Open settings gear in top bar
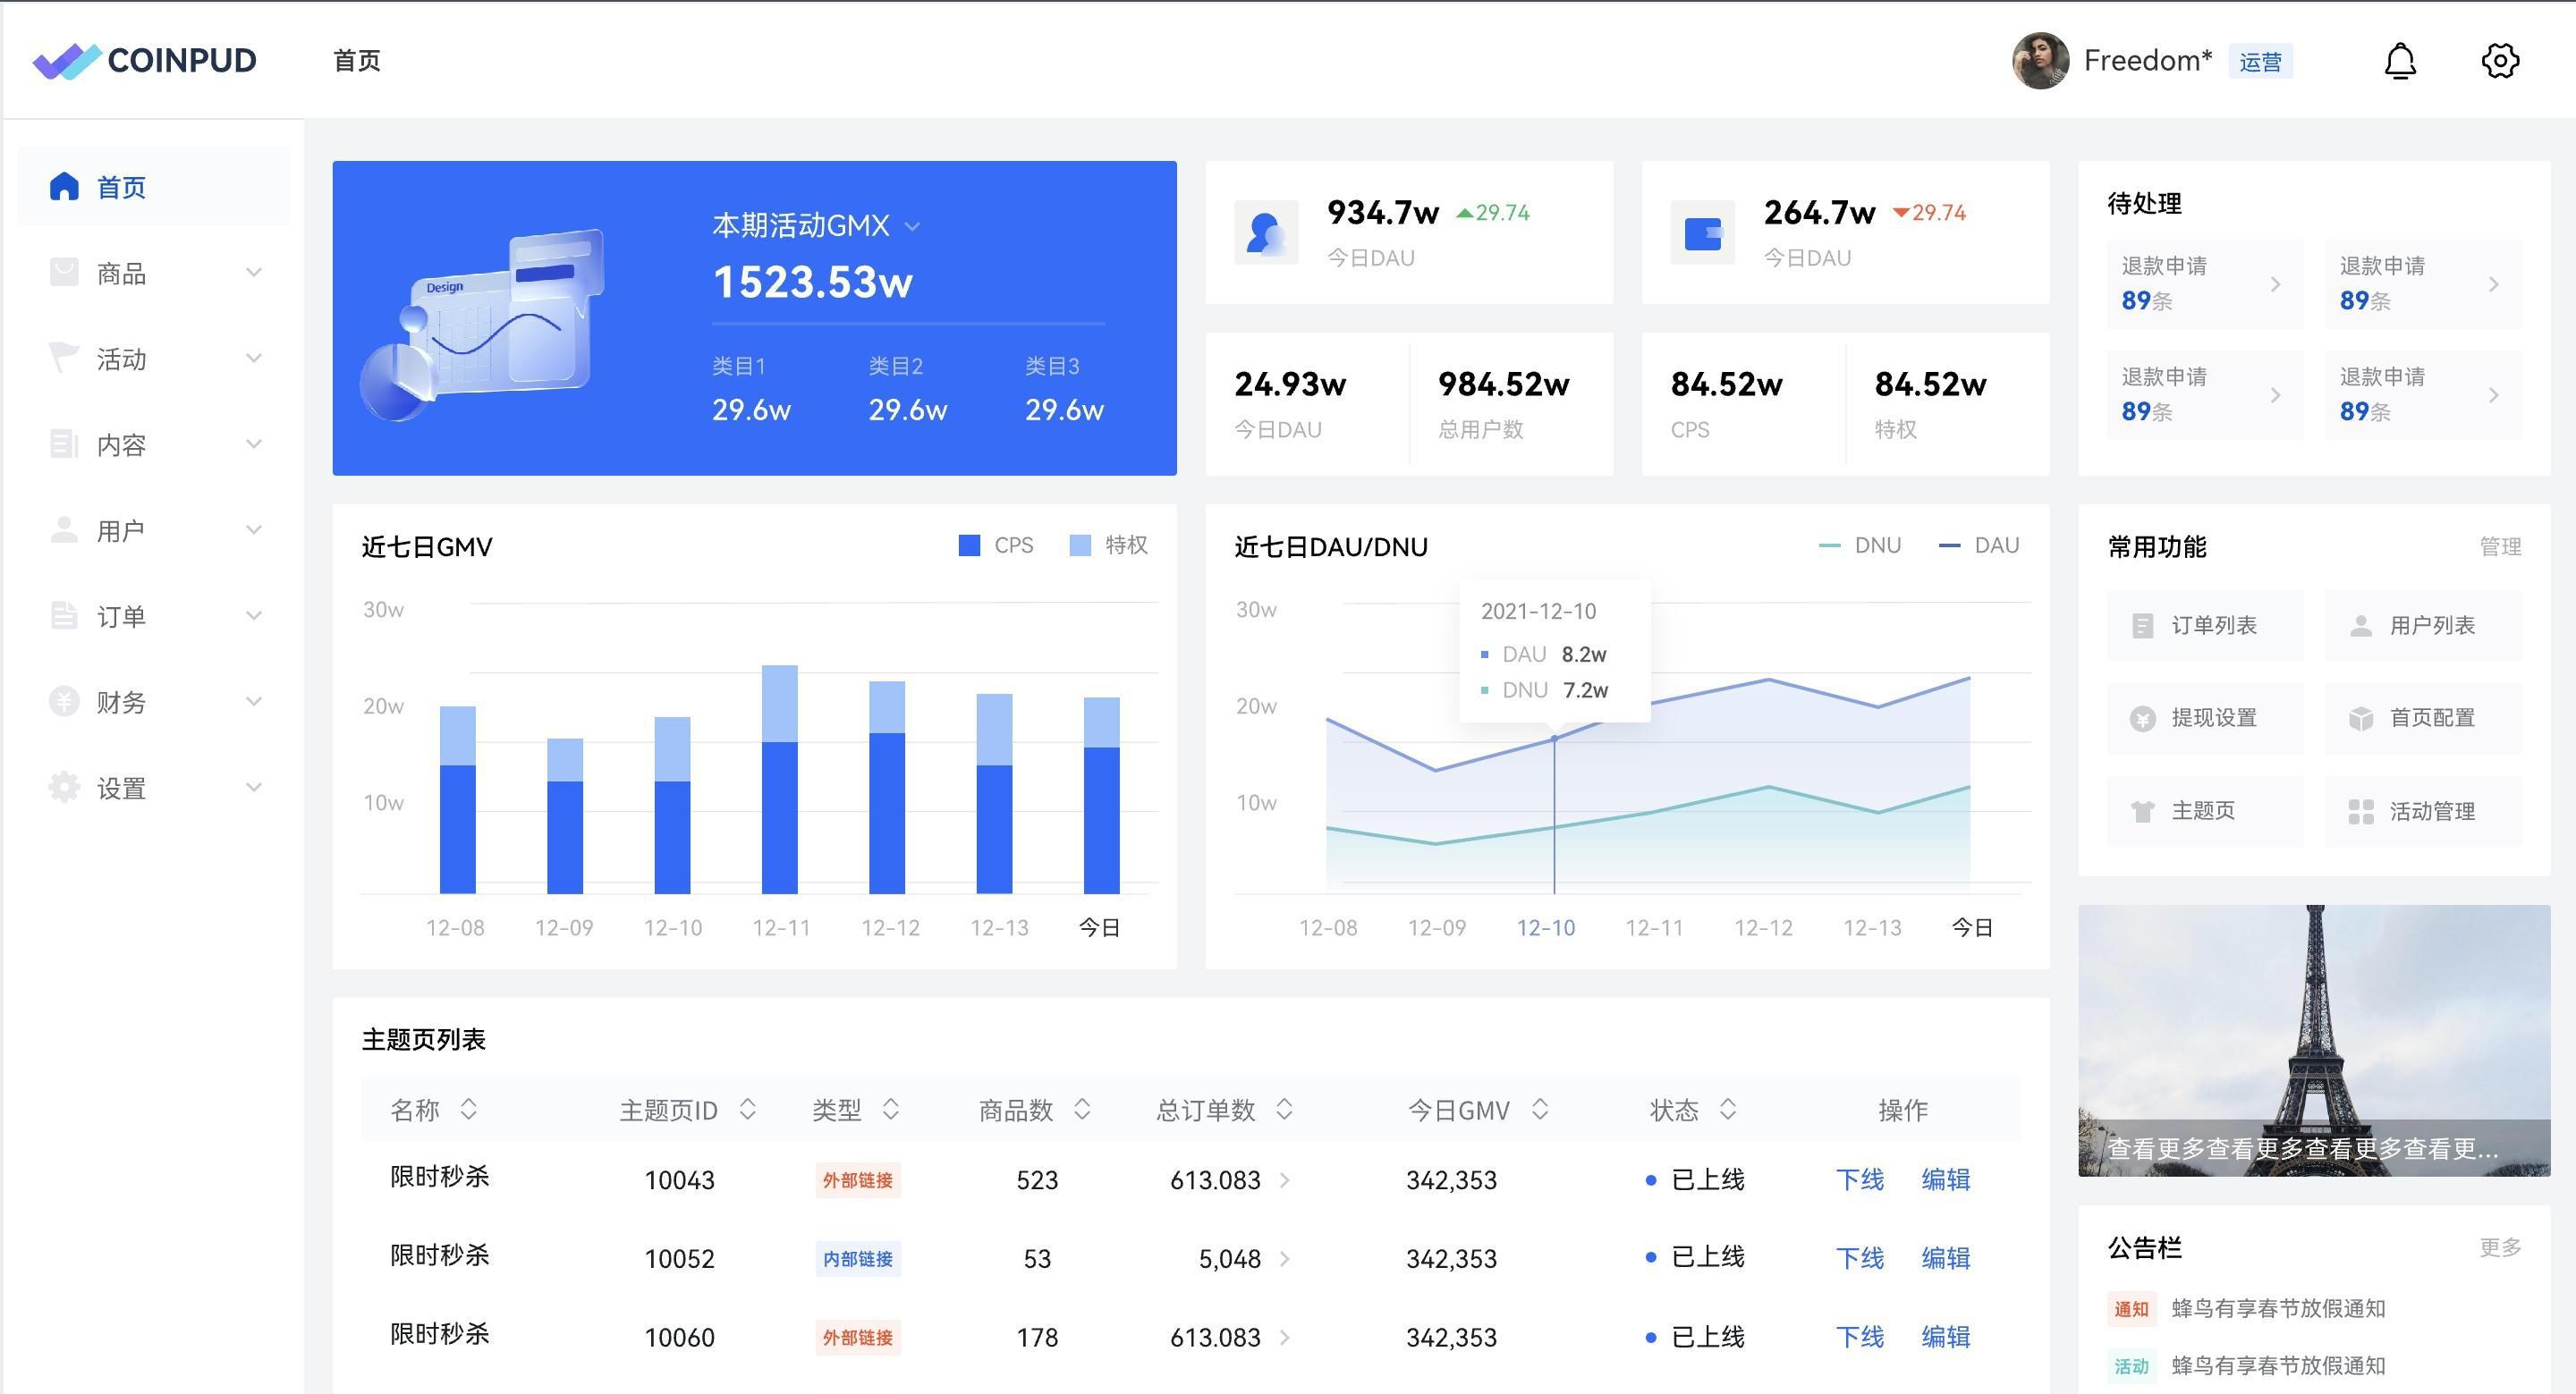 point(2500,61)
